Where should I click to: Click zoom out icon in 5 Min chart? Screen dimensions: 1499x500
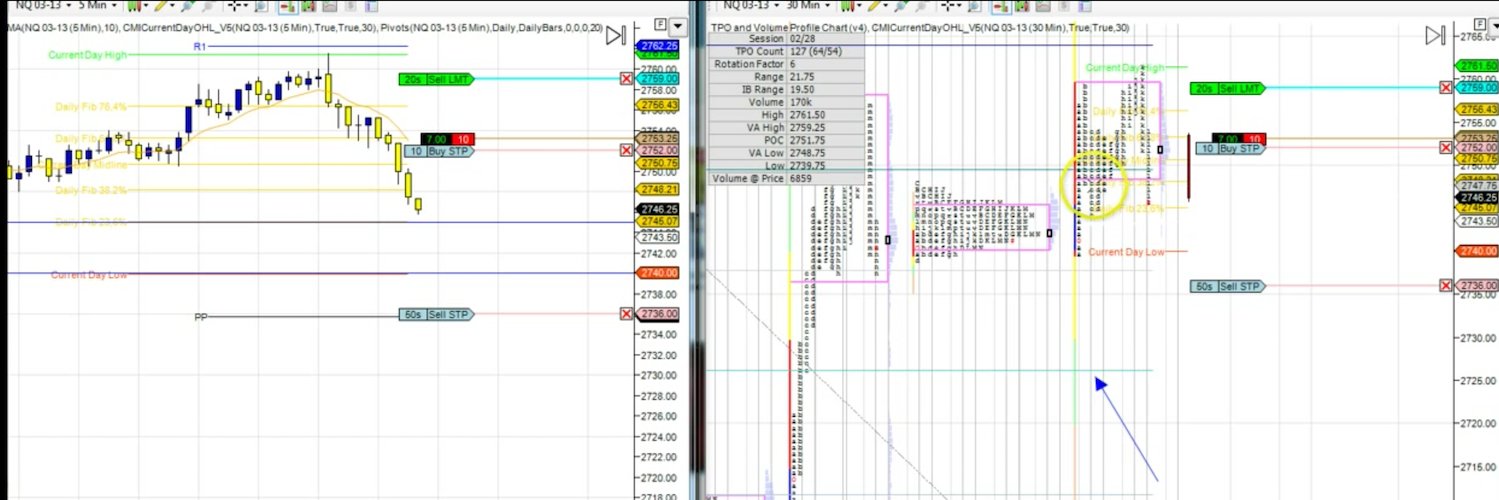pyautogui.click(x=206, y=6)
